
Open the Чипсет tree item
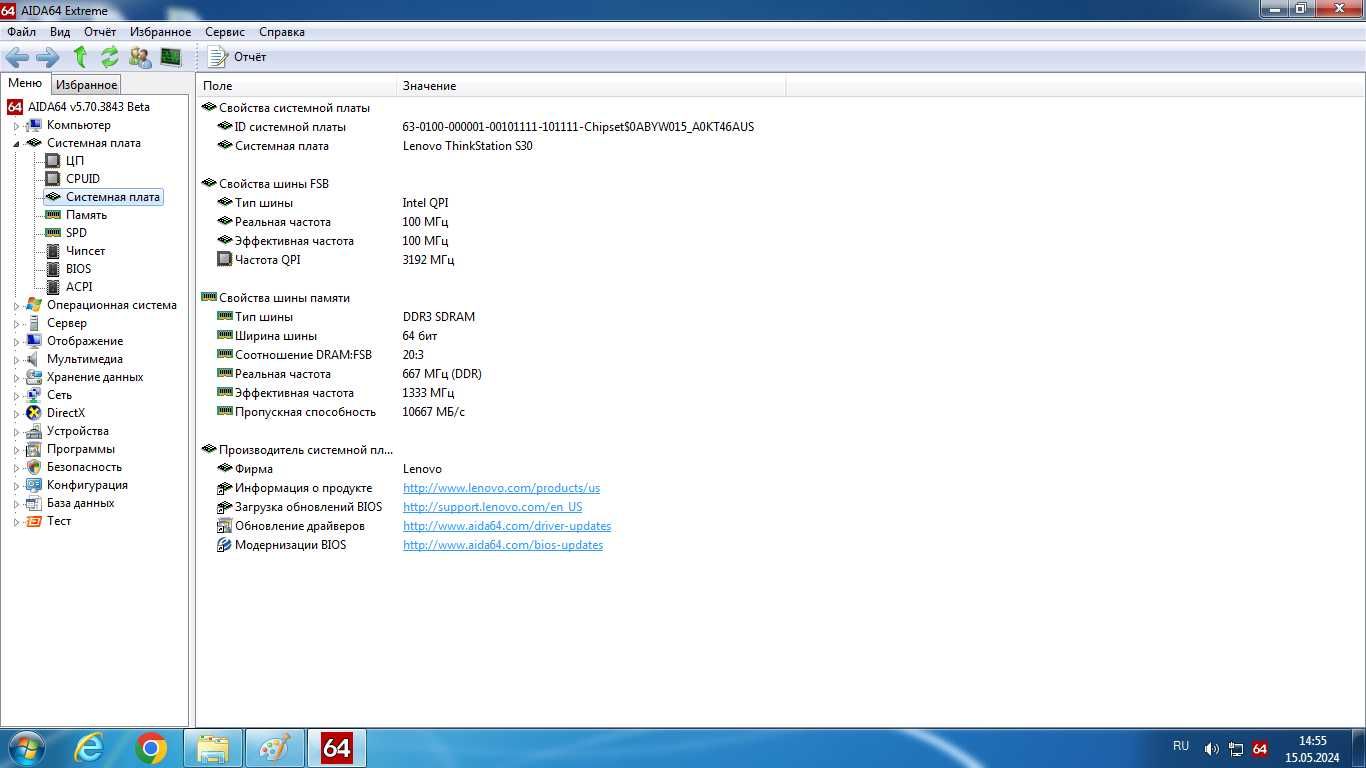85,251
